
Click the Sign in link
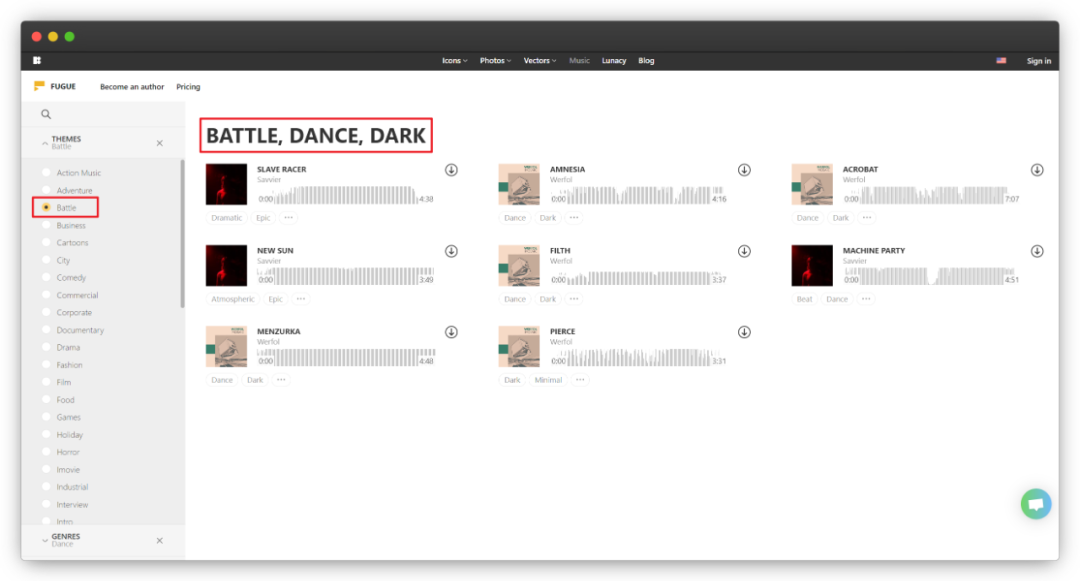(x=1039, y=61)
